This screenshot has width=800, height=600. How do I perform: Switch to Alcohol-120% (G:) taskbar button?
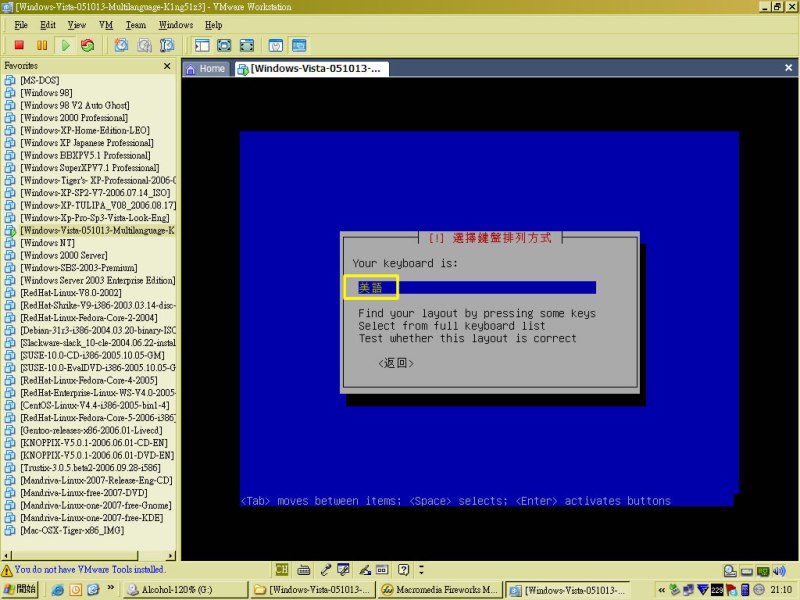click(185, 590)
